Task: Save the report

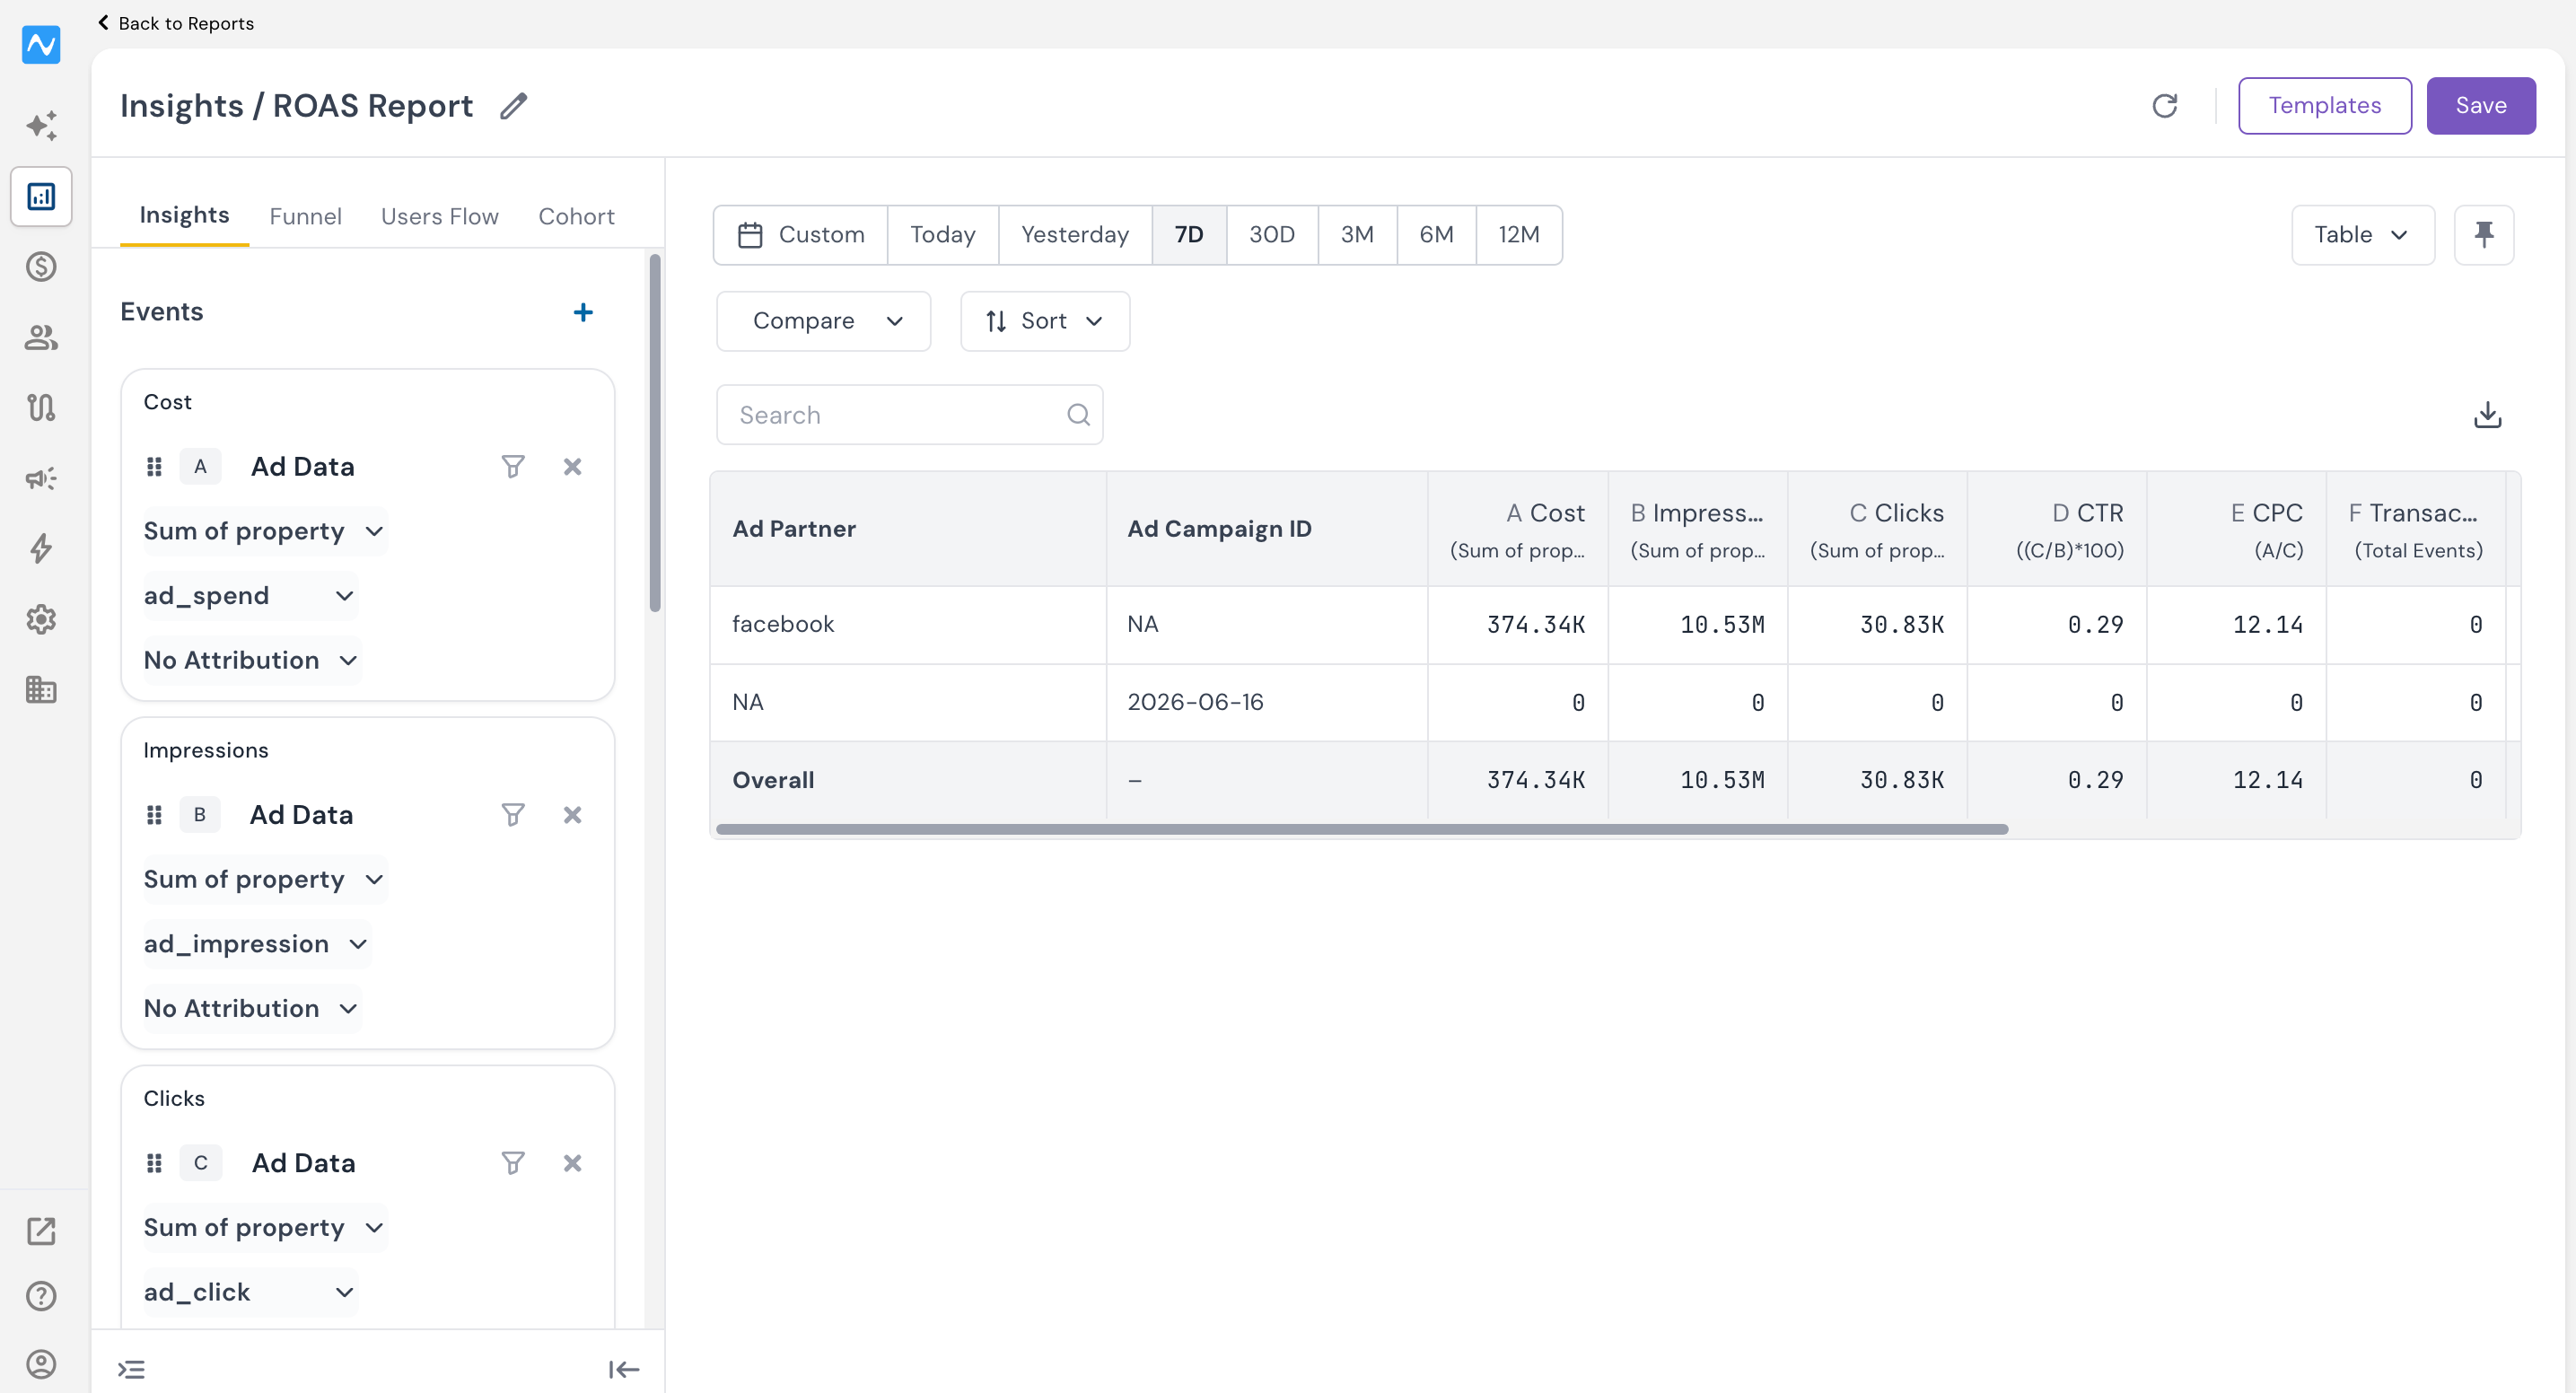Action: pyautogui.click(x=2481, y=106)
